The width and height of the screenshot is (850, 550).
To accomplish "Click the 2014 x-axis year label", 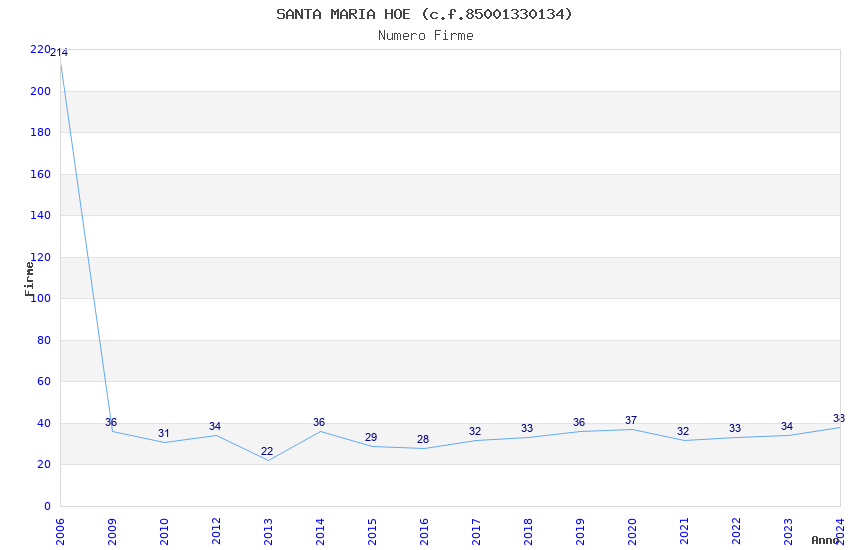I will click(x=320, y=532).
